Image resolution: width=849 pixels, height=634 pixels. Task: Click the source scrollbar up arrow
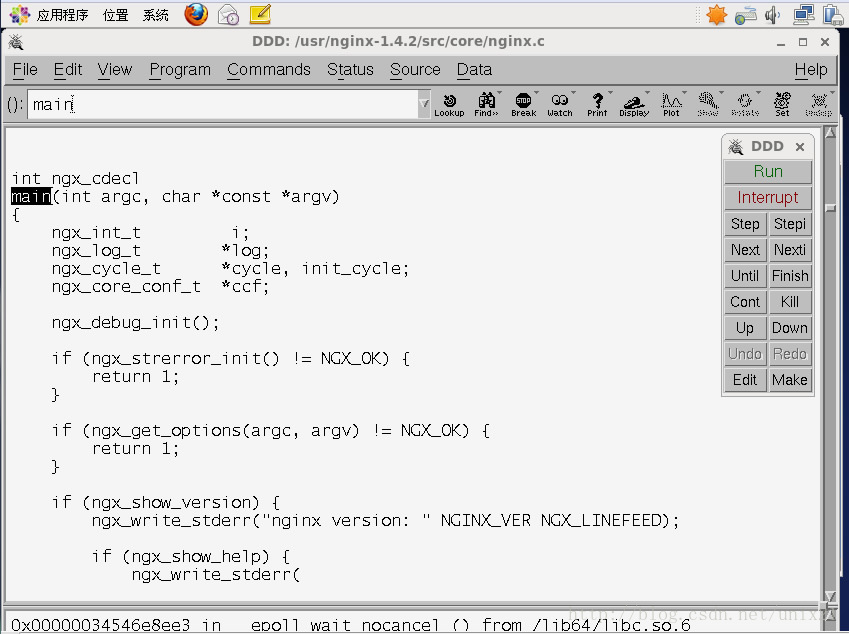[830, 132]
